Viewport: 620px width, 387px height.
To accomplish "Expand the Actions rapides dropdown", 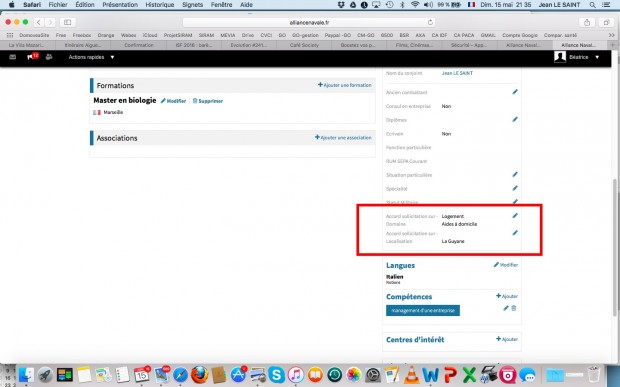I will [x=91, y=57].
